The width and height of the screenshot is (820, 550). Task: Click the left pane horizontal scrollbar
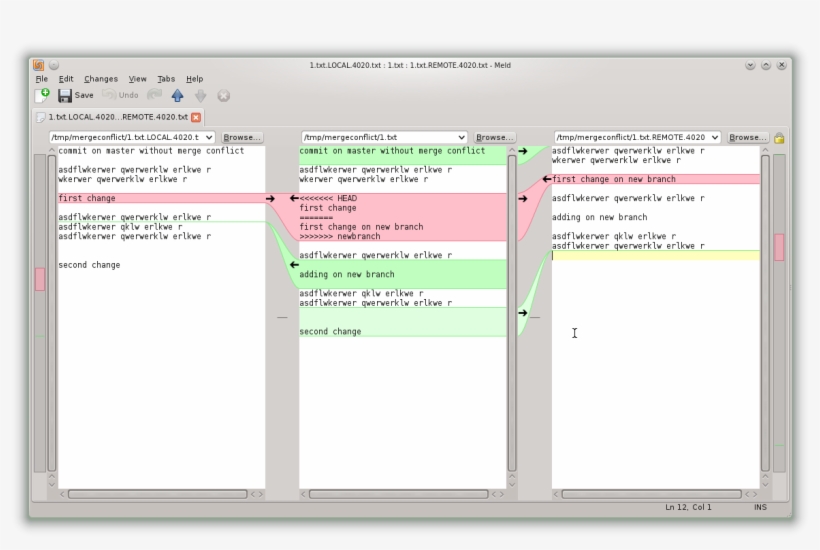[x=157, y=493]
